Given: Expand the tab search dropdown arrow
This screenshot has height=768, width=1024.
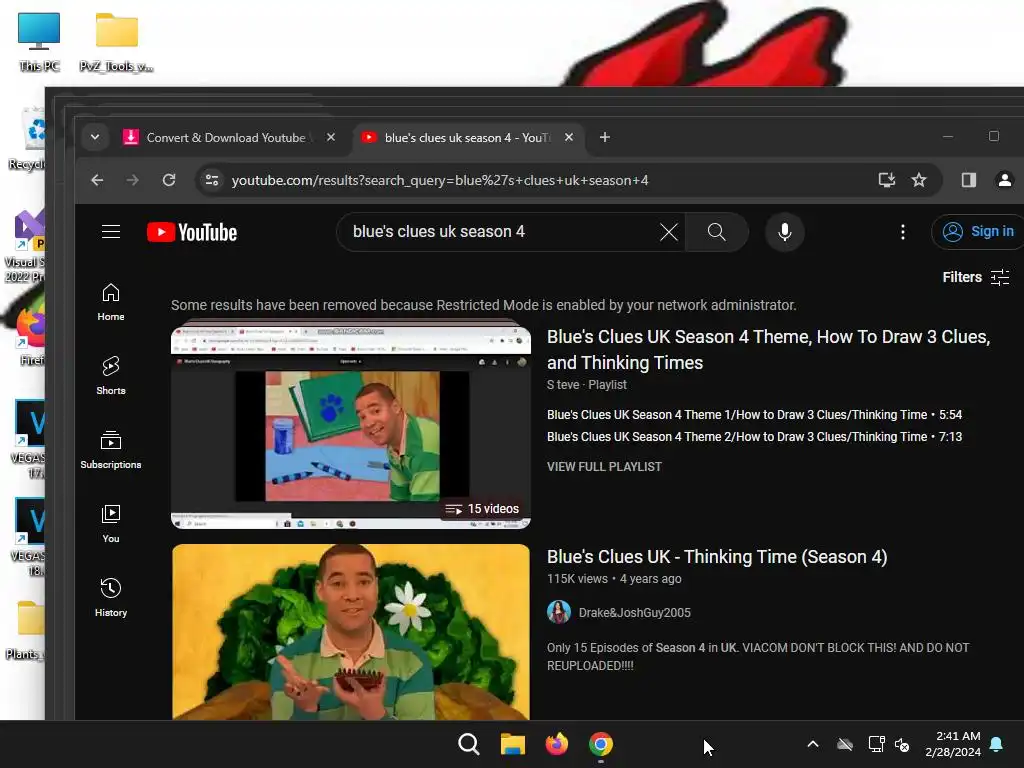Looking at the screenshot, I should (95, 137).
